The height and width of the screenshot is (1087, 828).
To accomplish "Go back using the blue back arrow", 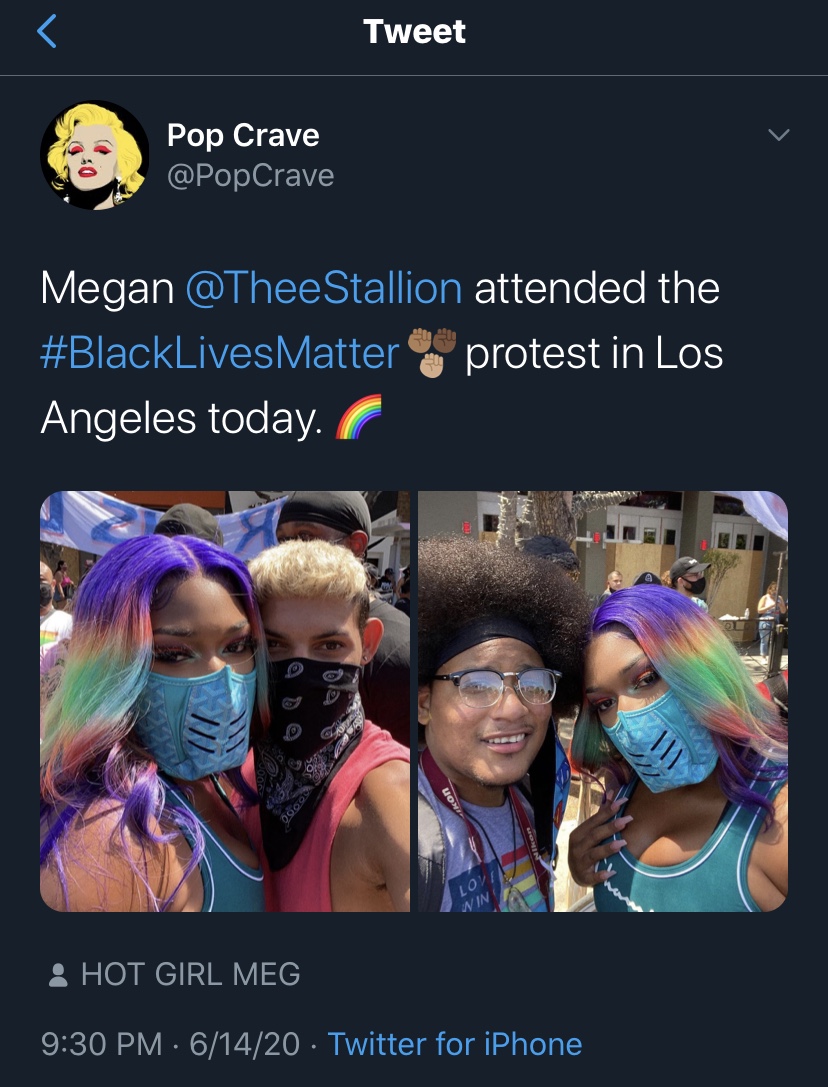I will tap(46, 32).
